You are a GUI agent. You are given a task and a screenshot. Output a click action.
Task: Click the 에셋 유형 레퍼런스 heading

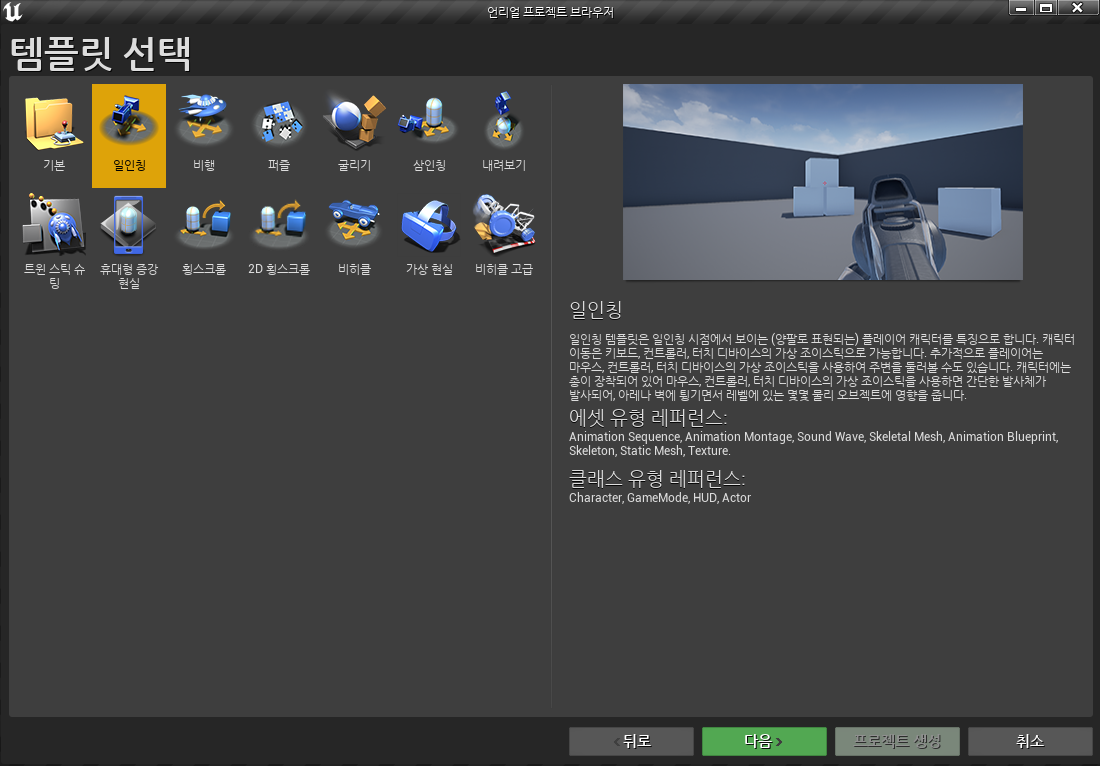pyautogui.click(x=648, y=418)
